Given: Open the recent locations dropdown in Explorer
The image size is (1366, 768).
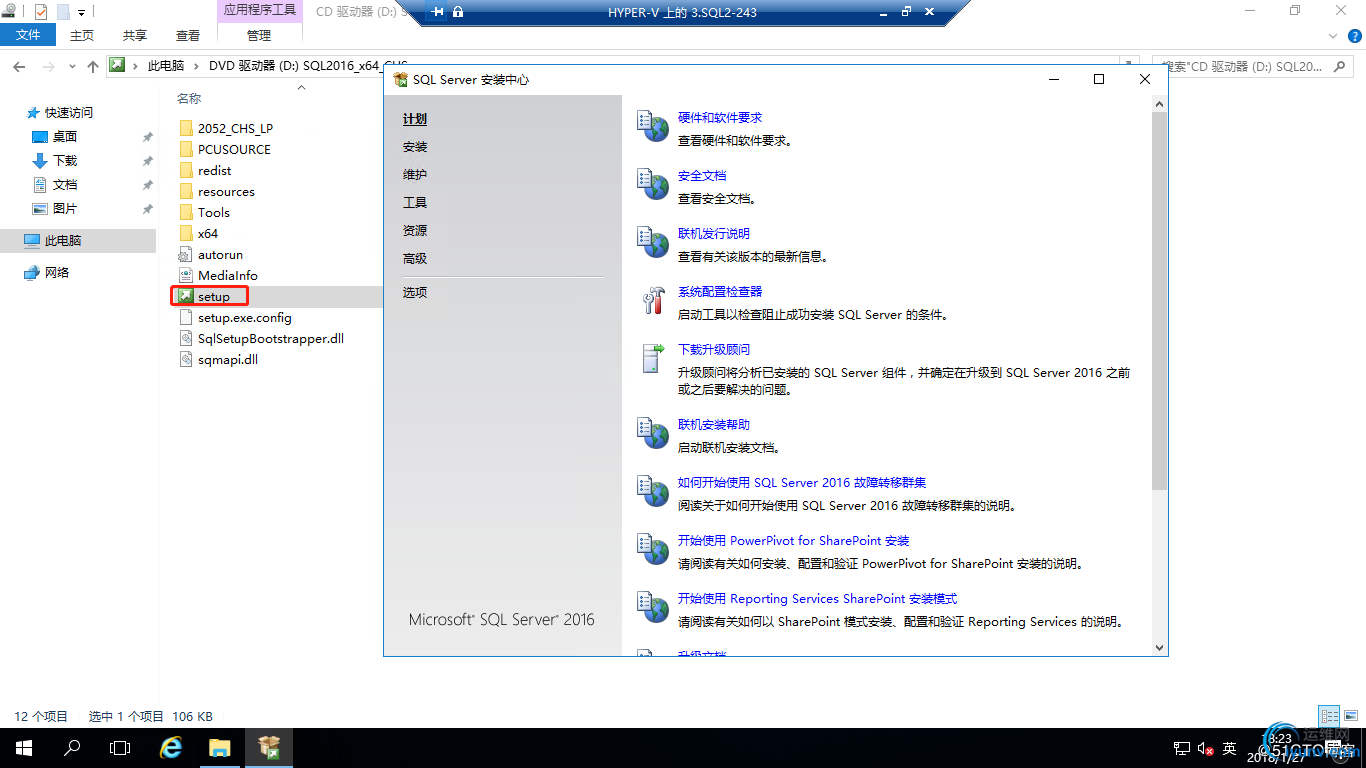Looking at the screenshot, I should [72, 66].
